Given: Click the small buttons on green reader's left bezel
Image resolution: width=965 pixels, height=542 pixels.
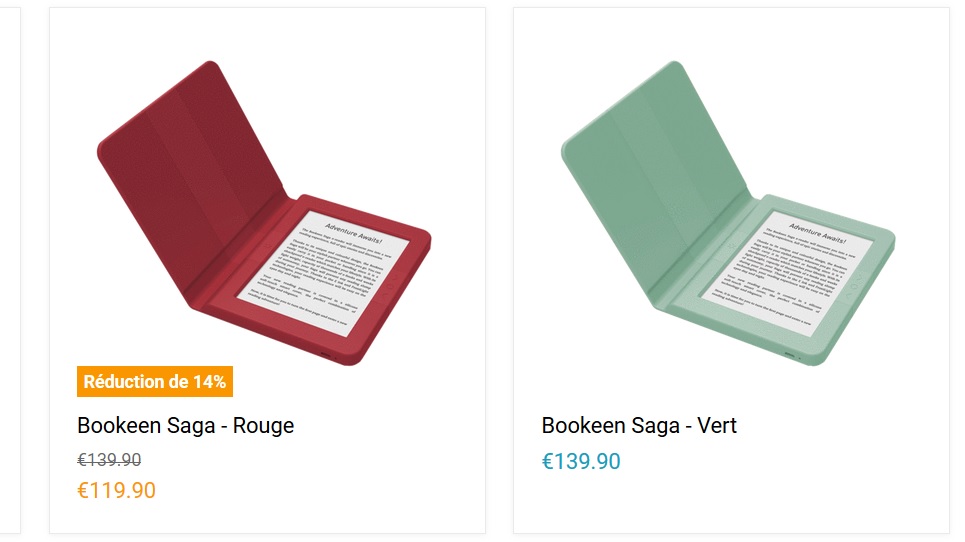Looking at the screenshot, I should (x=733, y=245).
